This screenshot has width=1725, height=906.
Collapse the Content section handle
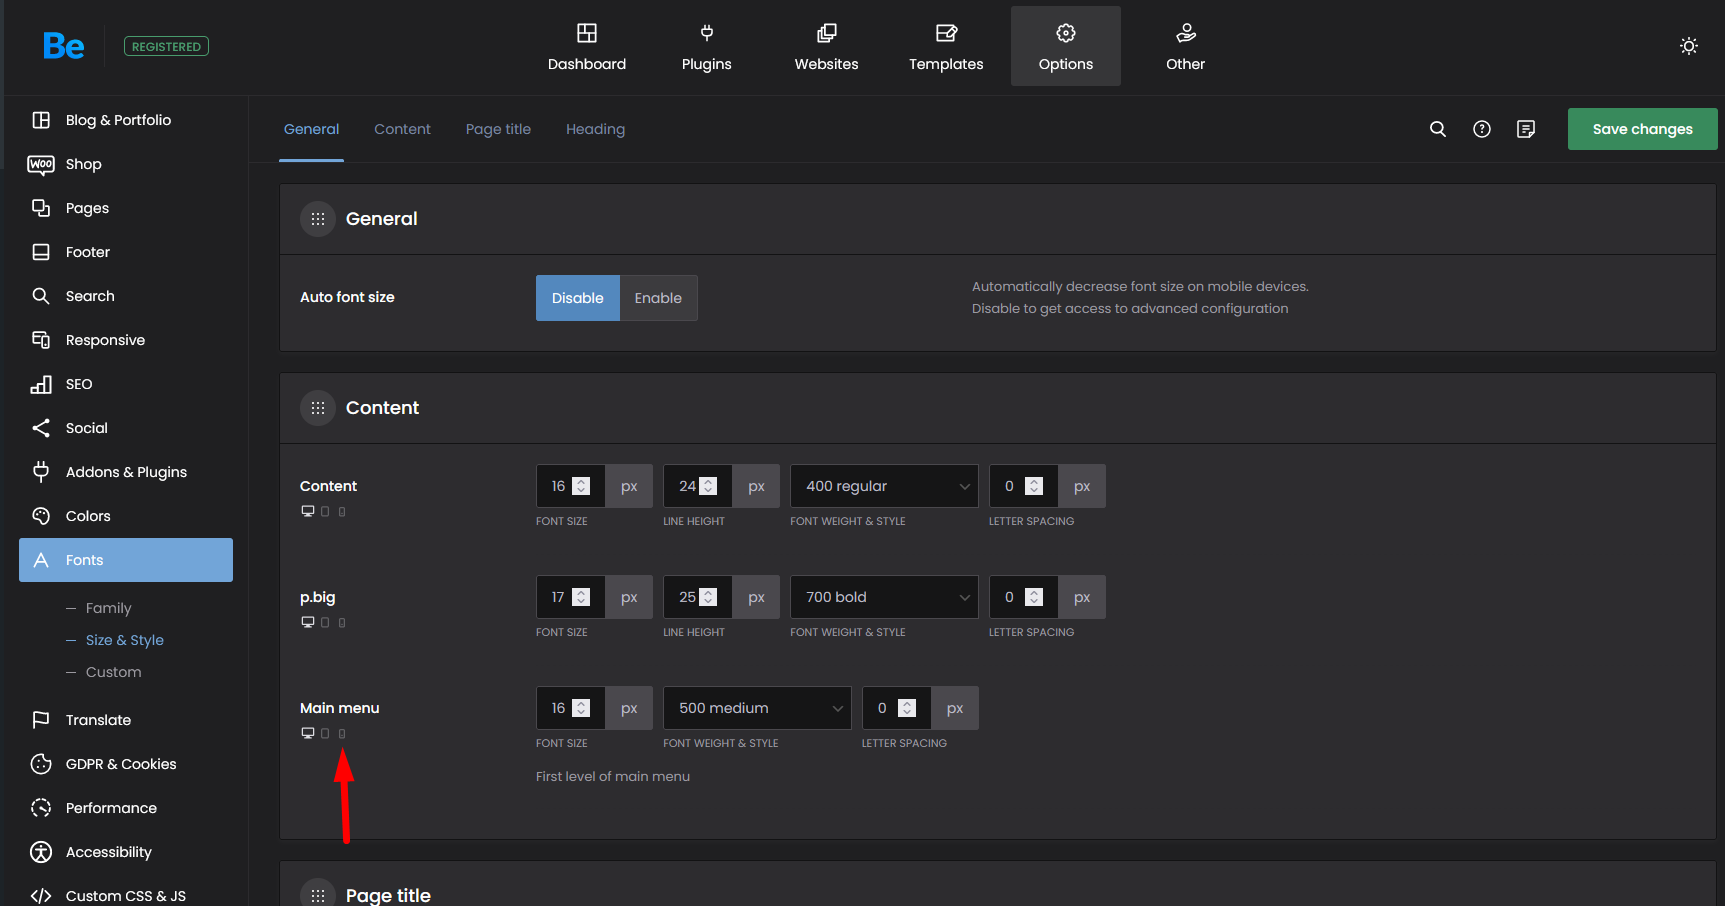pyautogui.click(x=318, y=408)
